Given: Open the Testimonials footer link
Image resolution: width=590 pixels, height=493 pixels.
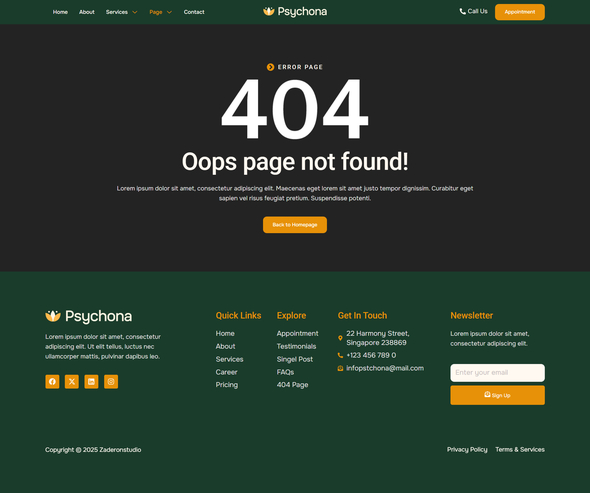Looking at the screenshot, I should tap(297, 346).
